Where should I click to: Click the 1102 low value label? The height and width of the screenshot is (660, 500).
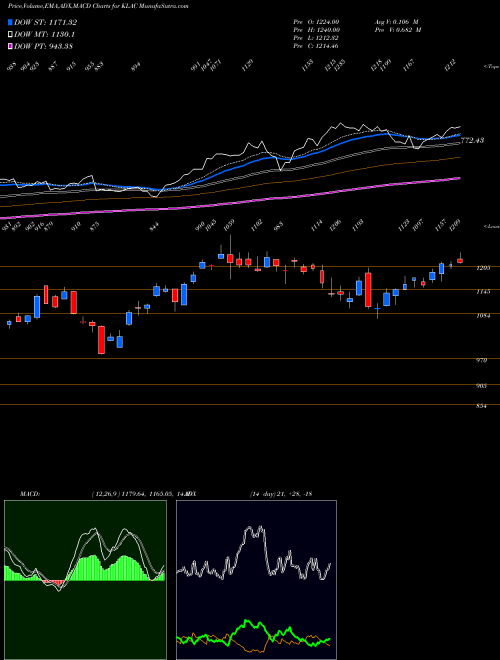257,225
